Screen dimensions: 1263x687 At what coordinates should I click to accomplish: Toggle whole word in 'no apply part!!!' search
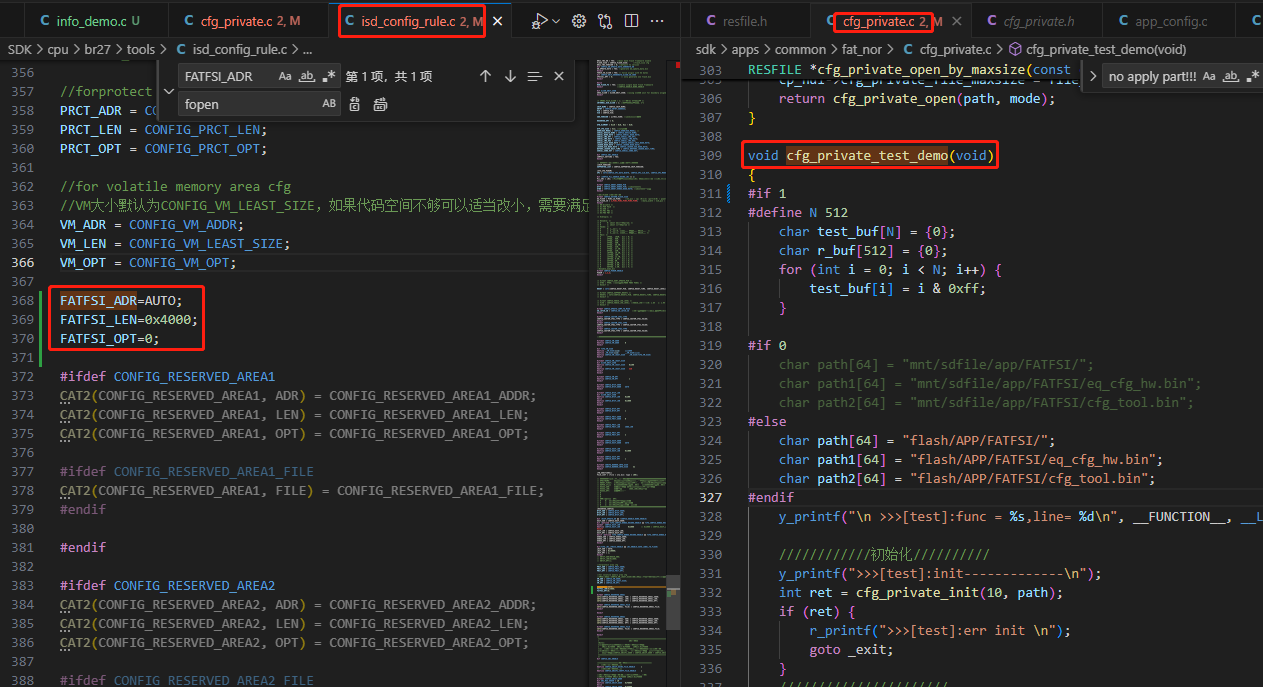click(1231, 76)
